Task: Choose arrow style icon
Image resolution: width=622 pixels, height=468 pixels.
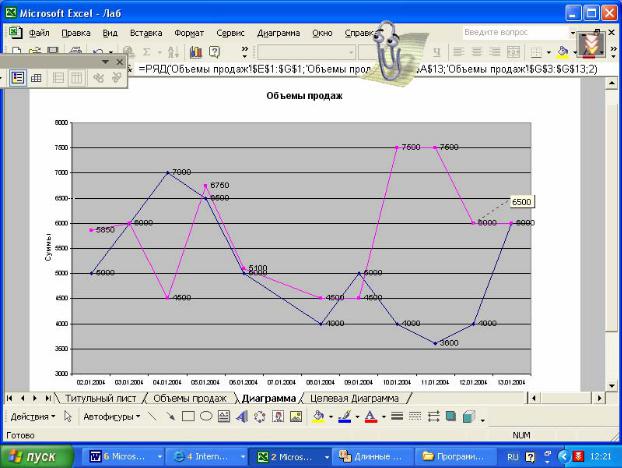Action: click(433, 416)
